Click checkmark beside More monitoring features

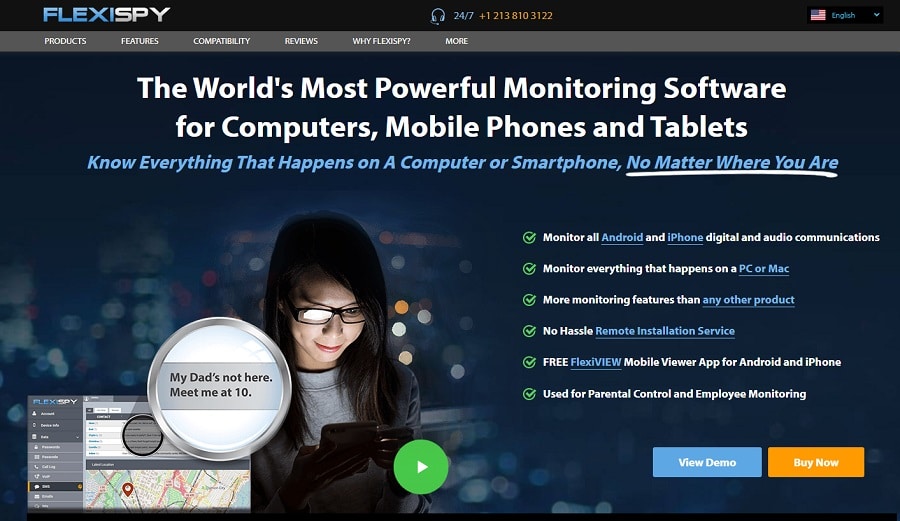(529, 300)
